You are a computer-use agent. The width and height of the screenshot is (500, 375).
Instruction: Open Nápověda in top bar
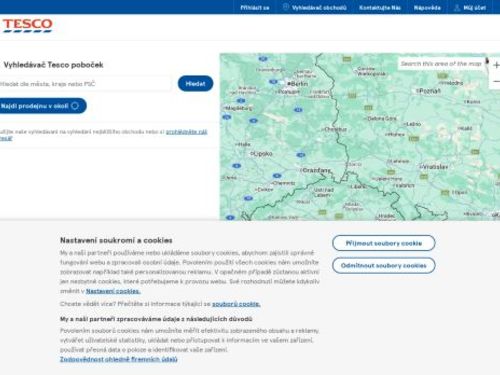click(427, 8)
